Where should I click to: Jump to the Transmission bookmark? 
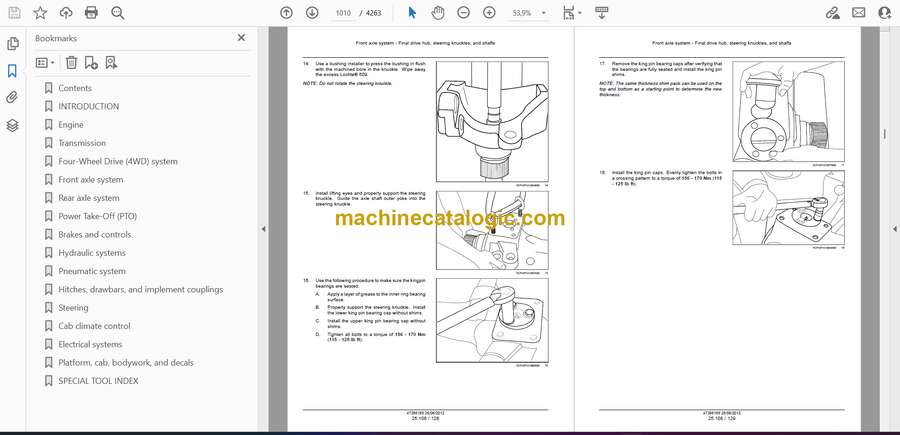tap(82, 143)
